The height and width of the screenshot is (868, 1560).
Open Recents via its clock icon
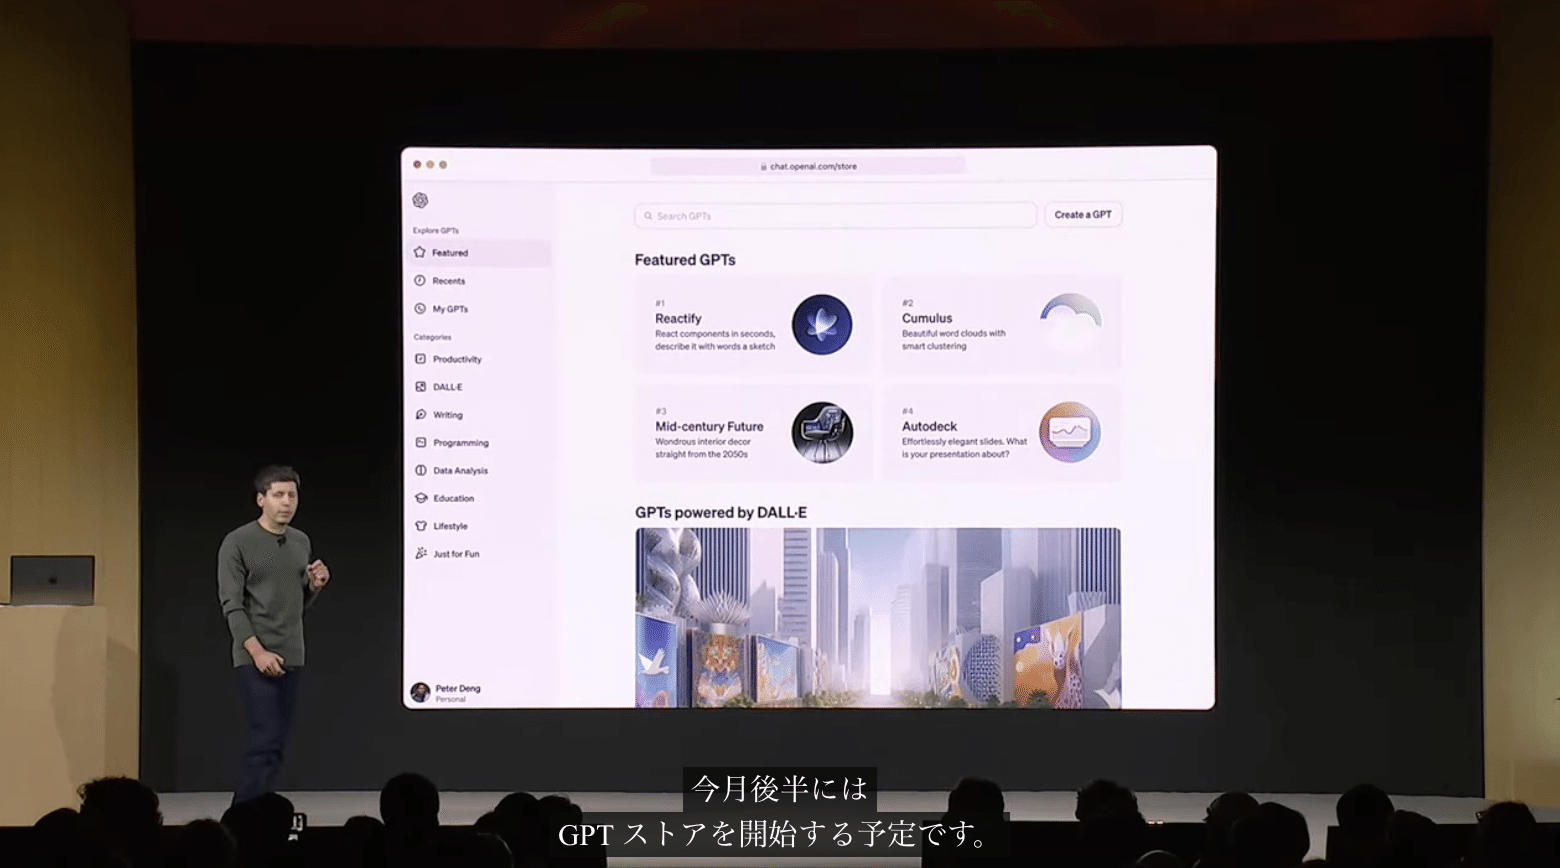click(x=420, y=281)
